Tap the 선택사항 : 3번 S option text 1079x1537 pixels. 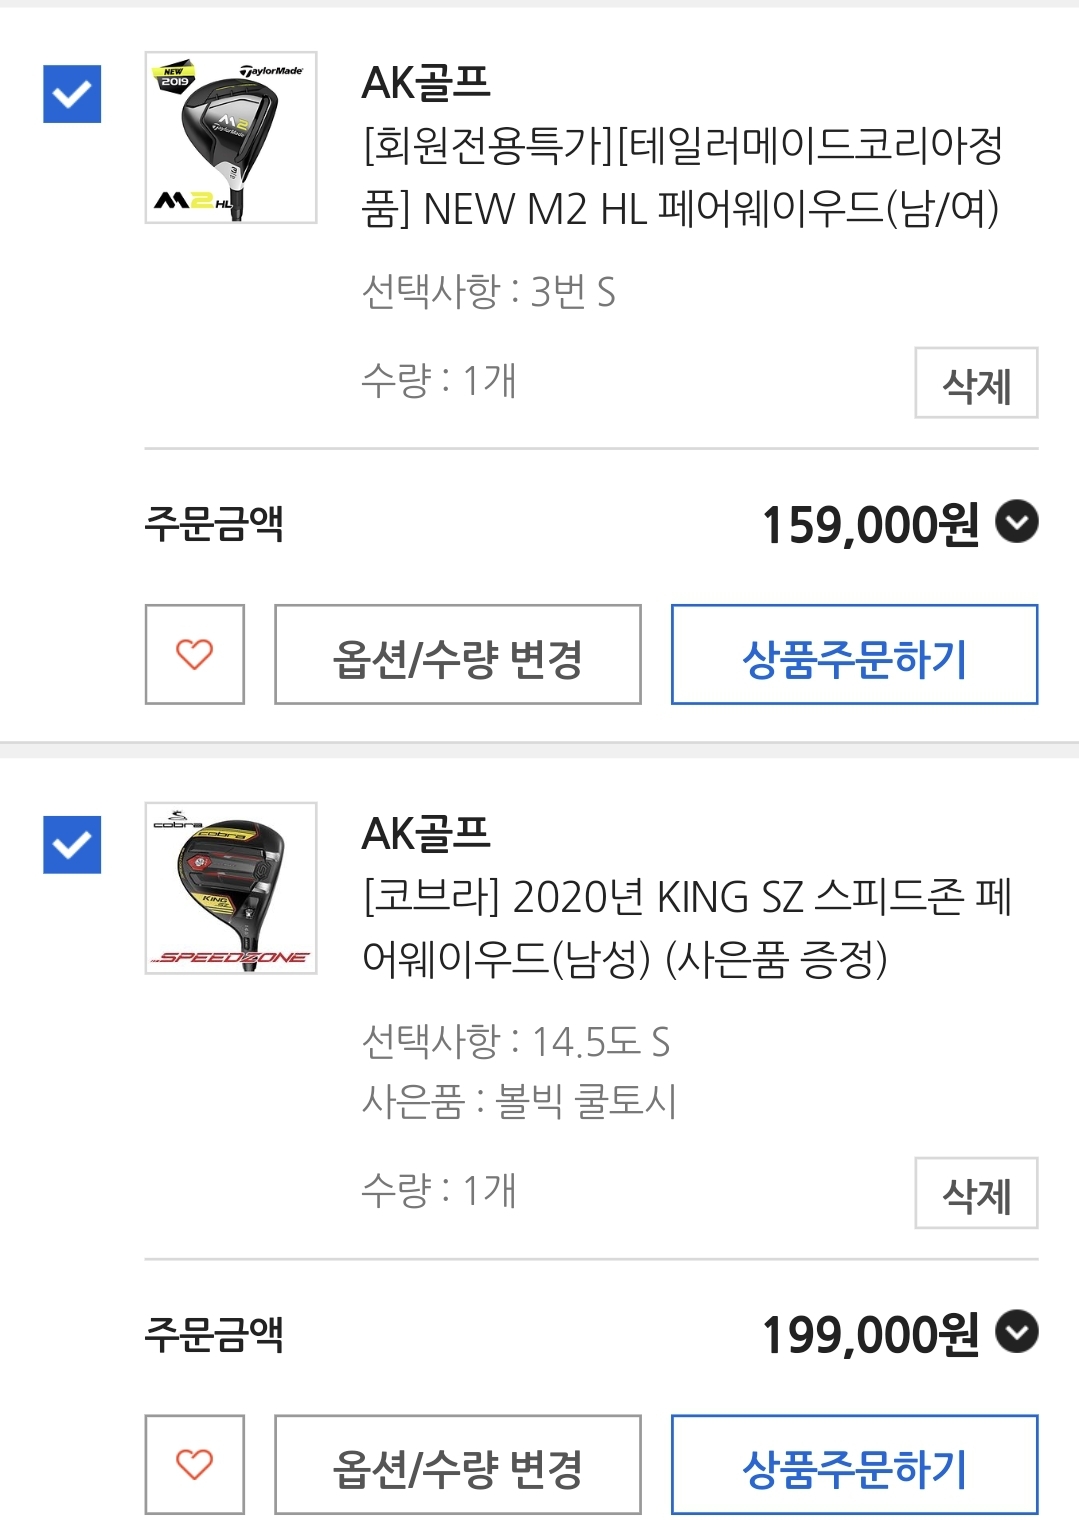(488, 292)
